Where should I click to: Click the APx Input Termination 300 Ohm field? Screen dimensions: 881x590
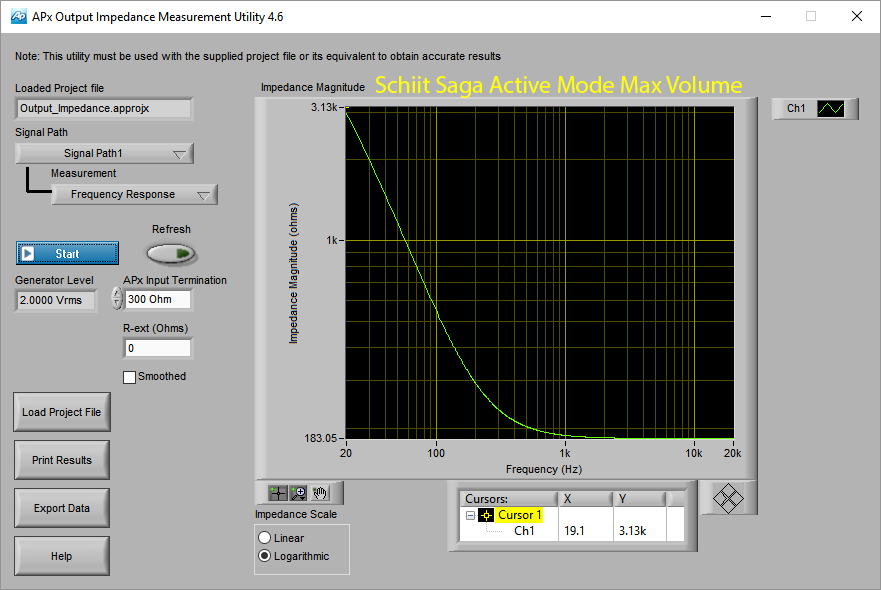tap(158, 299)
